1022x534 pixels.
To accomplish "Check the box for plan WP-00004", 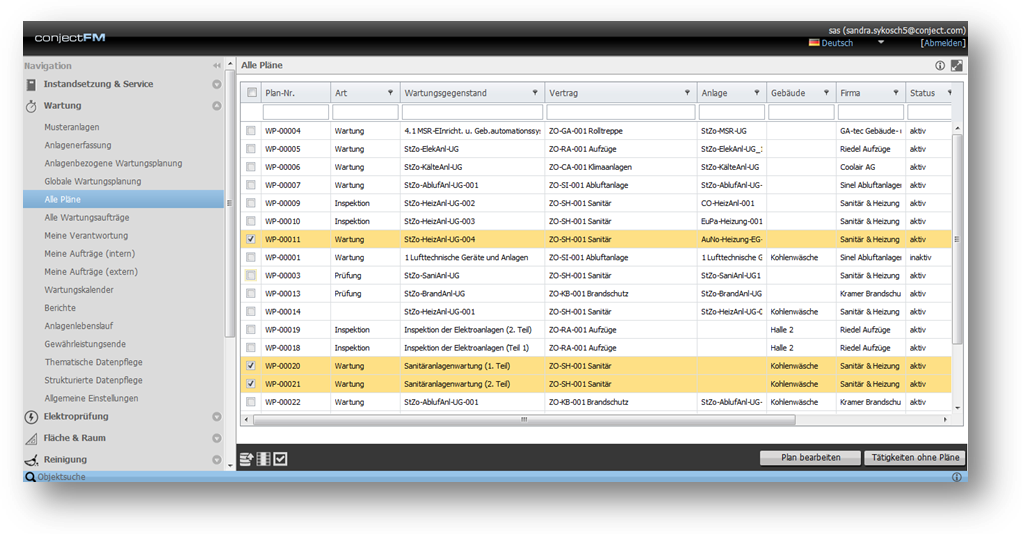I will pos(251,131).
